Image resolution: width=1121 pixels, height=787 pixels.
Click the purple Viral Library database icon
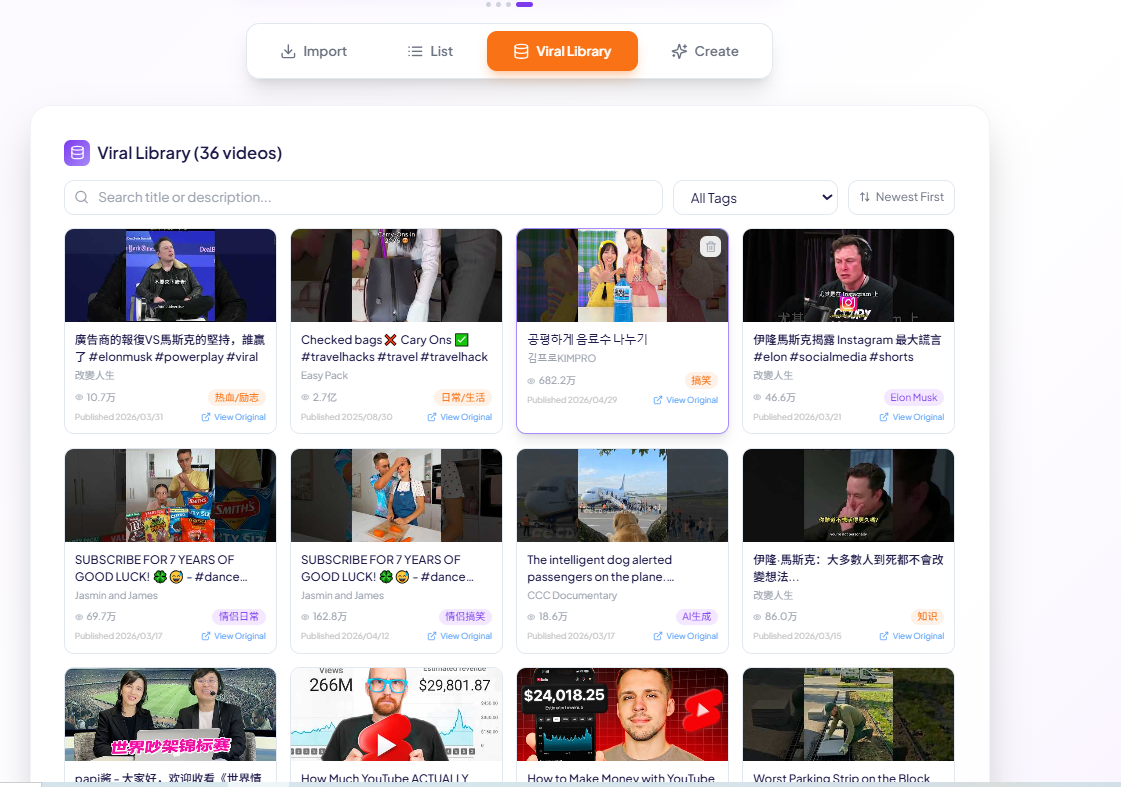click(x=77, y=153)
